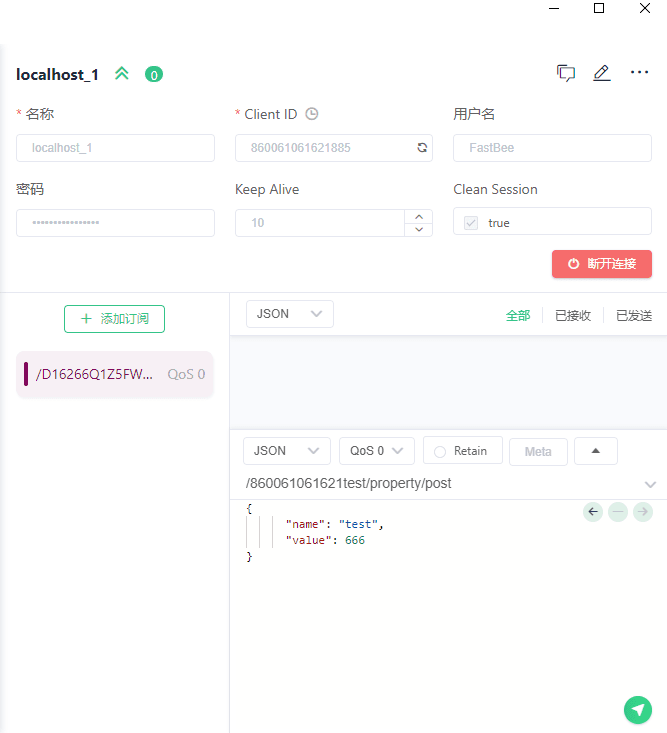Go to next payload with right arrow icon
667x733 pixels.
643,512
